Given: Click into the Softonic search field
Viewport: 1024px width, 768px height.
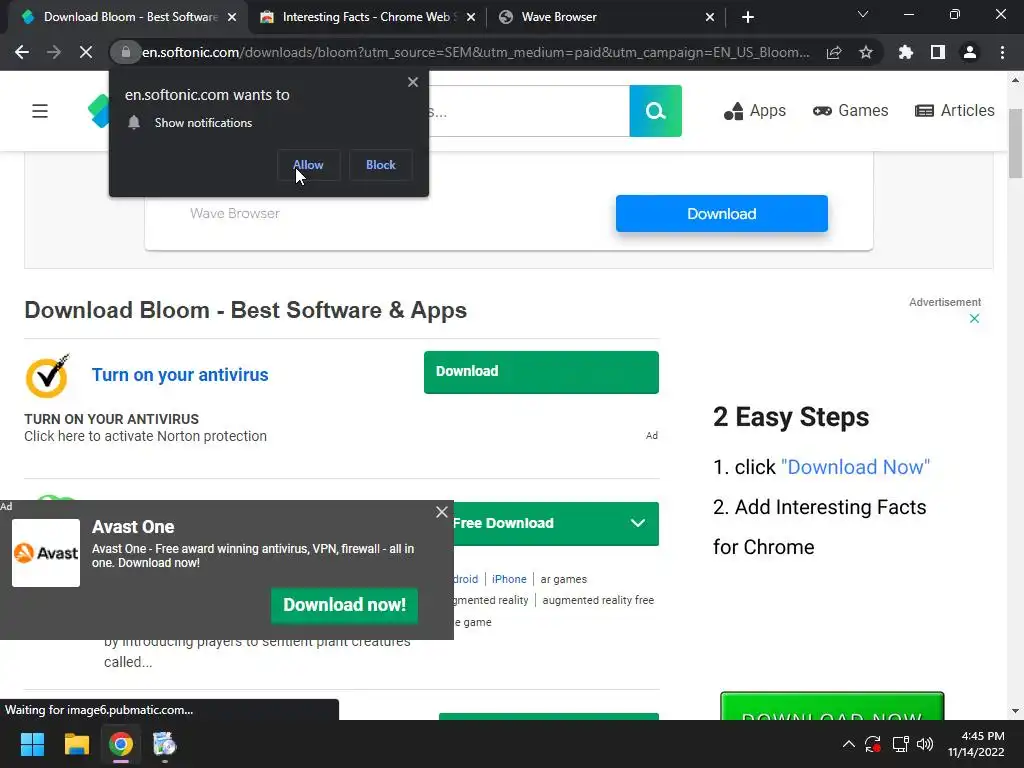Looking at the screenshot, I should point(529,111).
